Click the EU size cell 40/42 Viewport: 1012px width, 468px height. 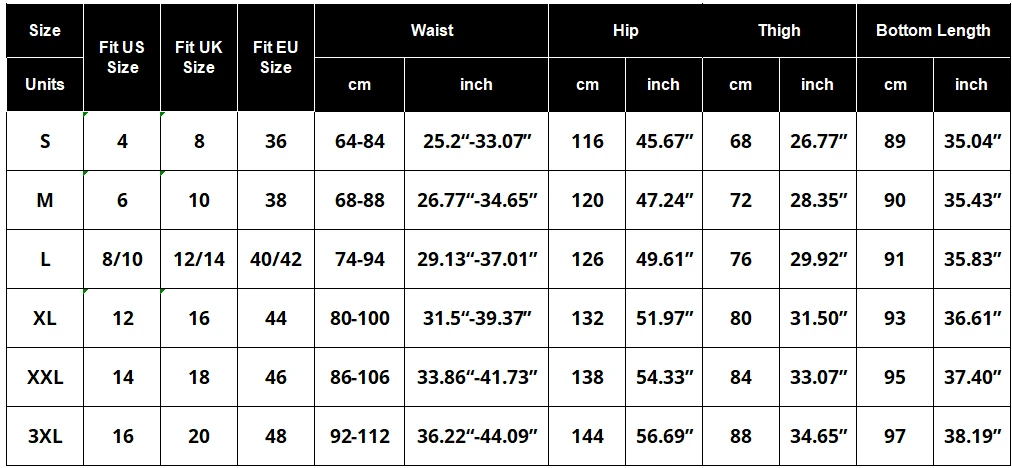pos(276,259)
